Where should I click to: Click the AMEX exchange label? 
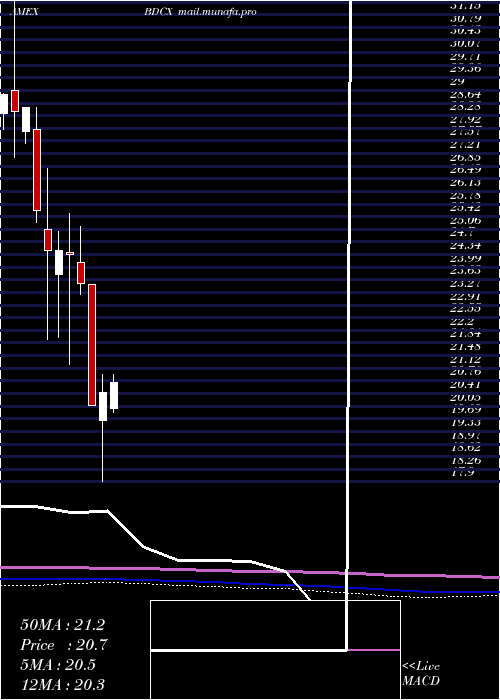pyautogui.click(x=24, y=12)
